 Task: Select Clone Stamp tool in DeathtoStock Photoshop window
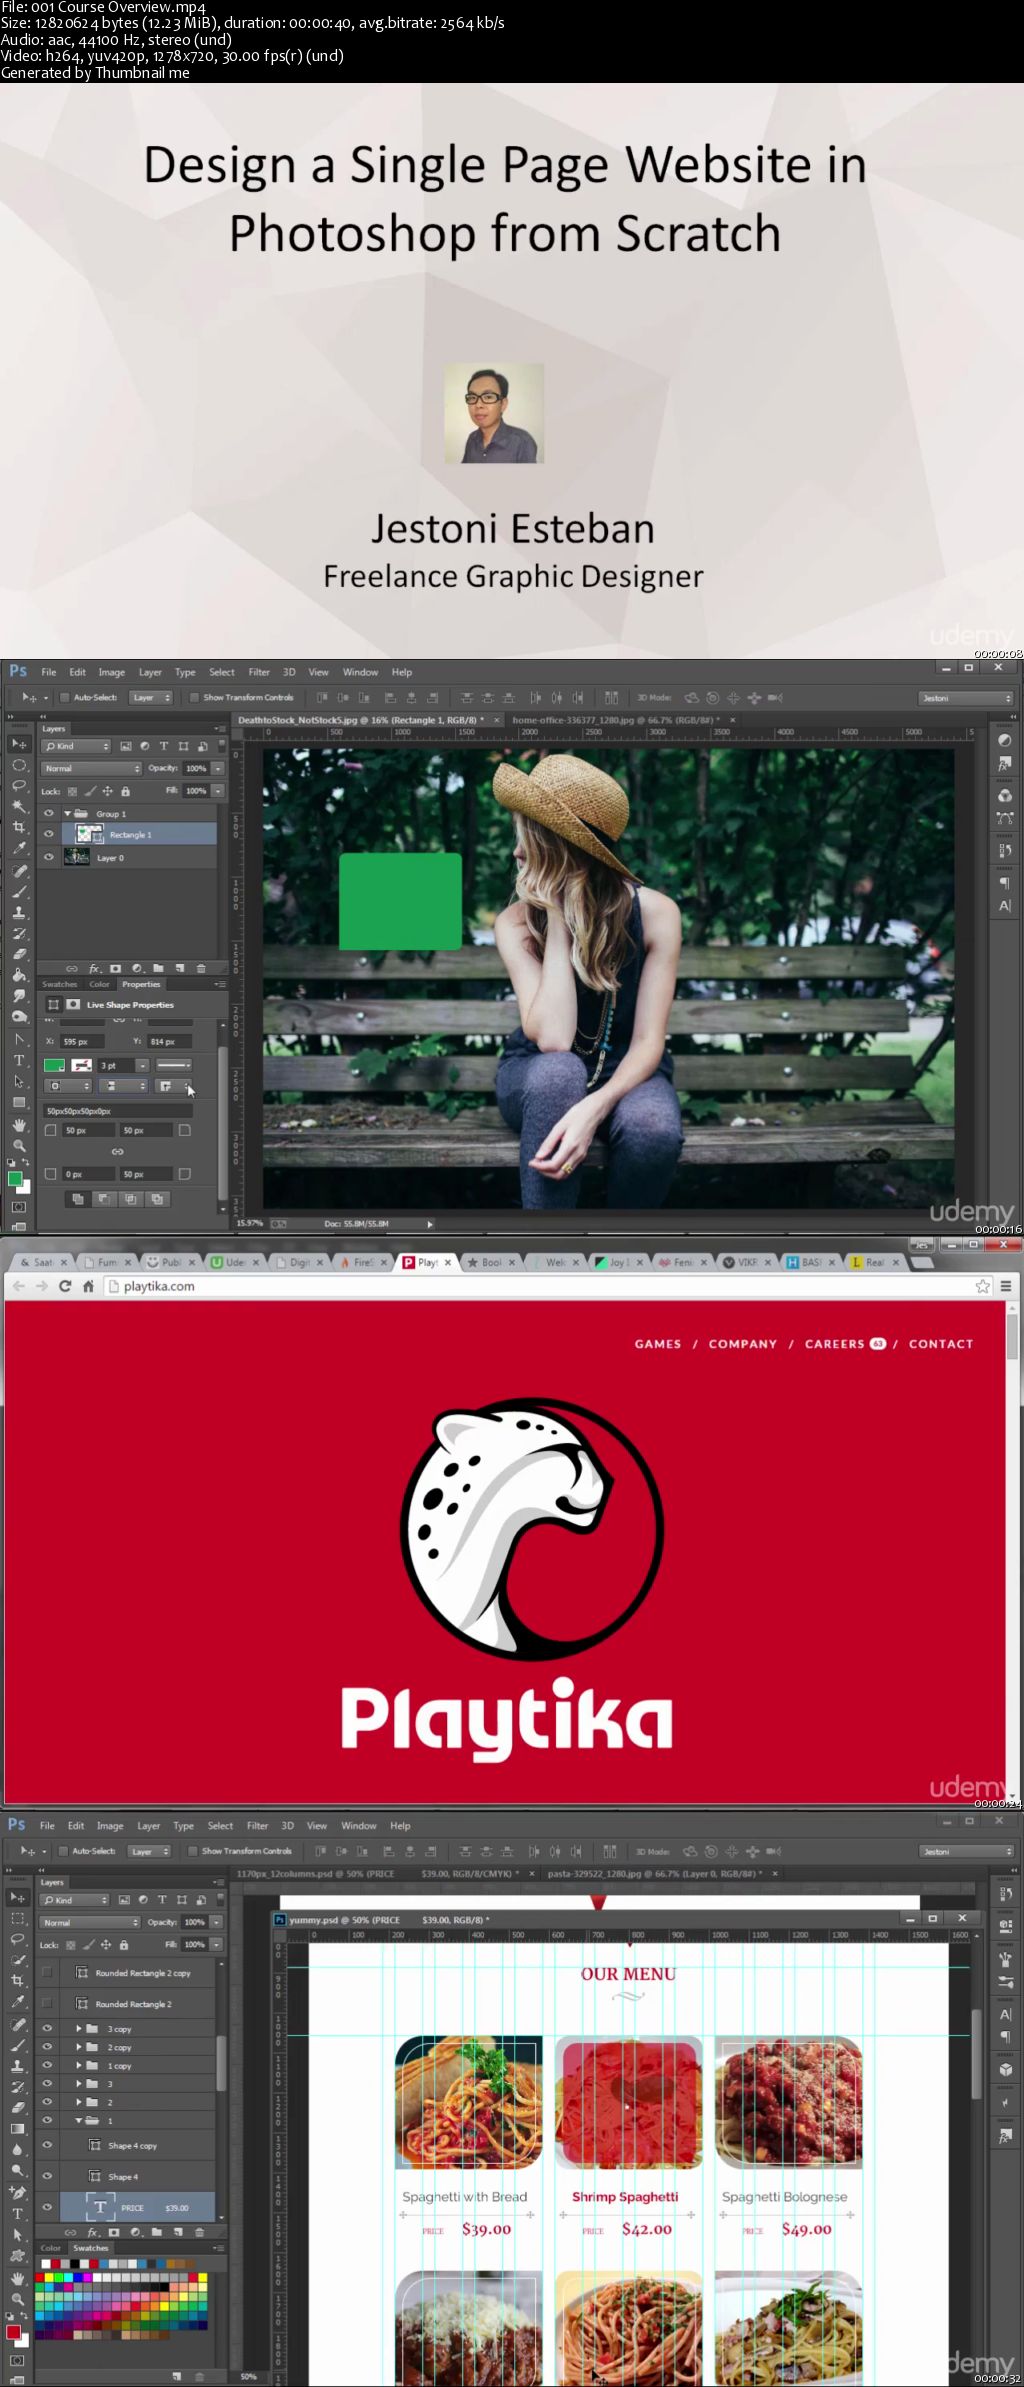coord(19,912)
